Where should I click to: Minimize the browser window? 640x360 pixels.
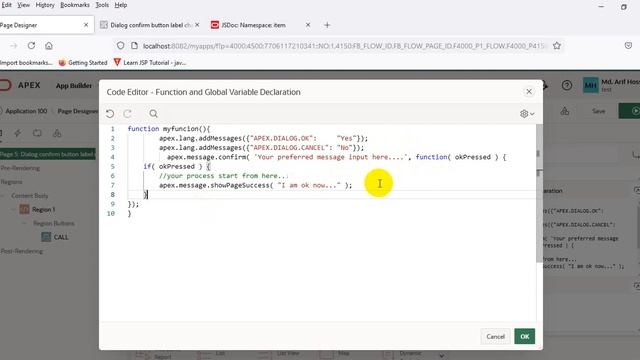click(x=601, y=6)
